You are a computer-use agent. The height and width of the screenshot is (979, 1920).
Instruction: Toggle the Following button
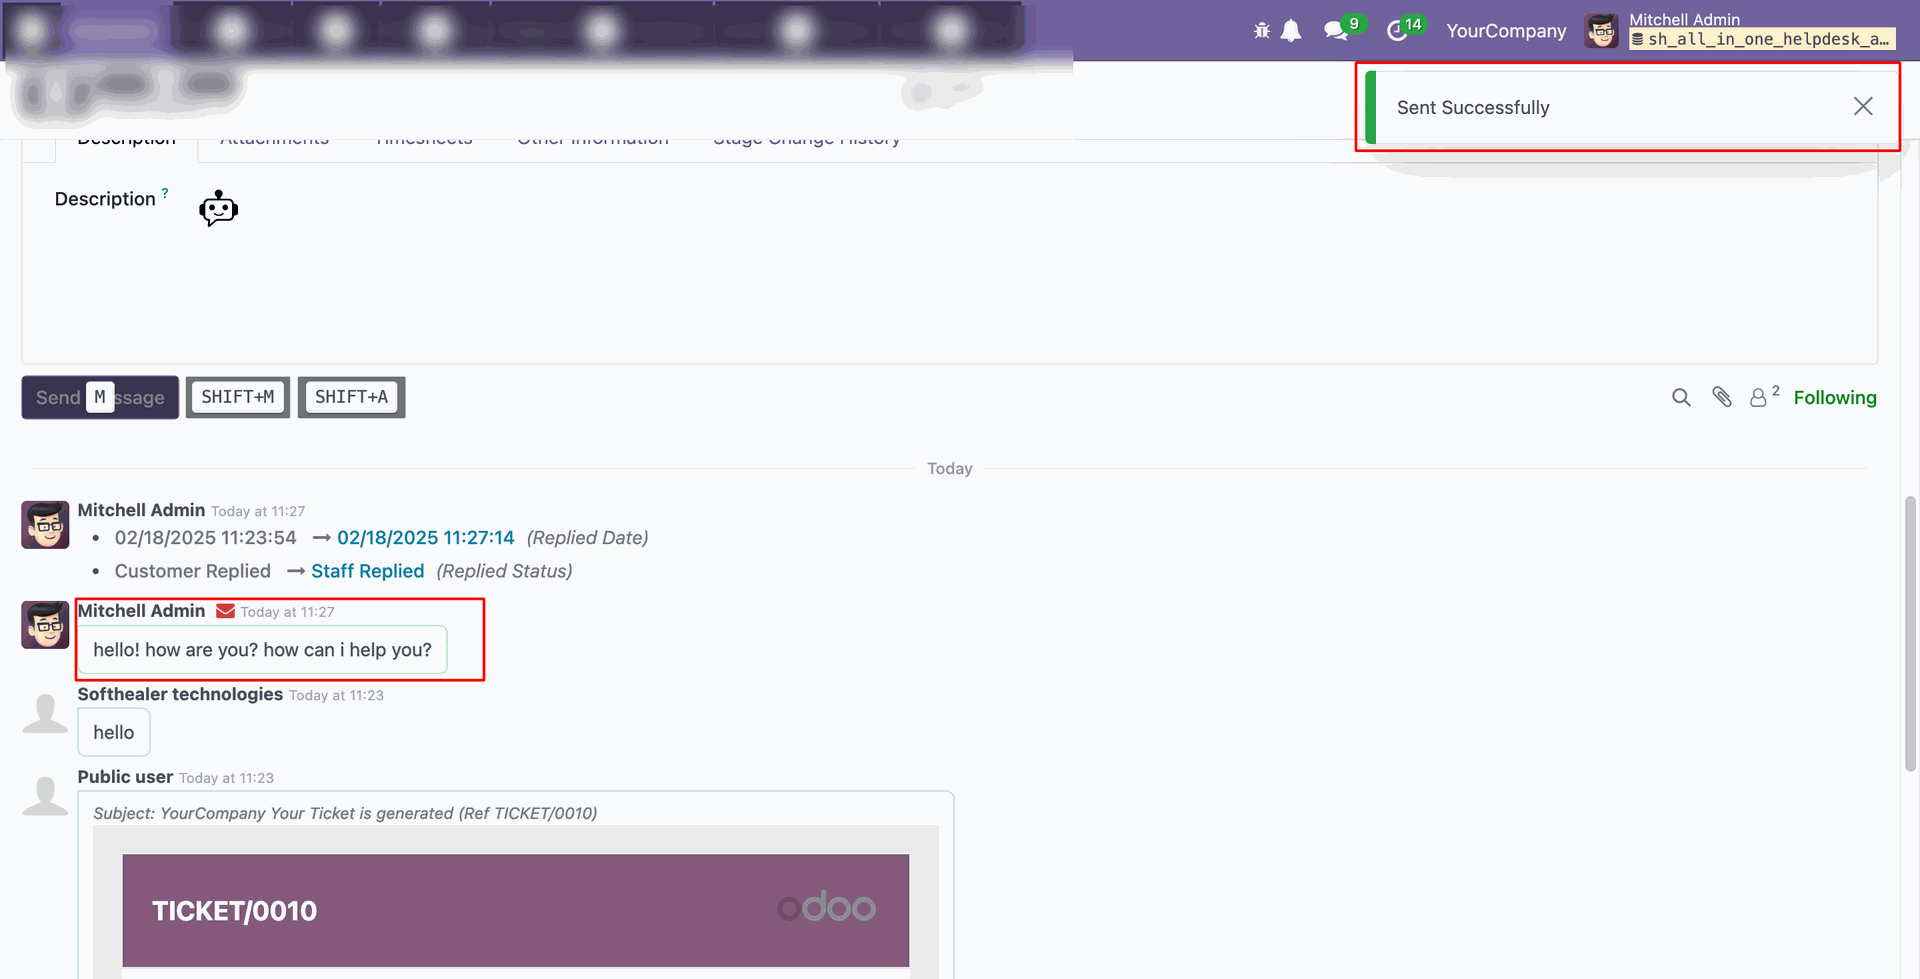coord(1835,397)
